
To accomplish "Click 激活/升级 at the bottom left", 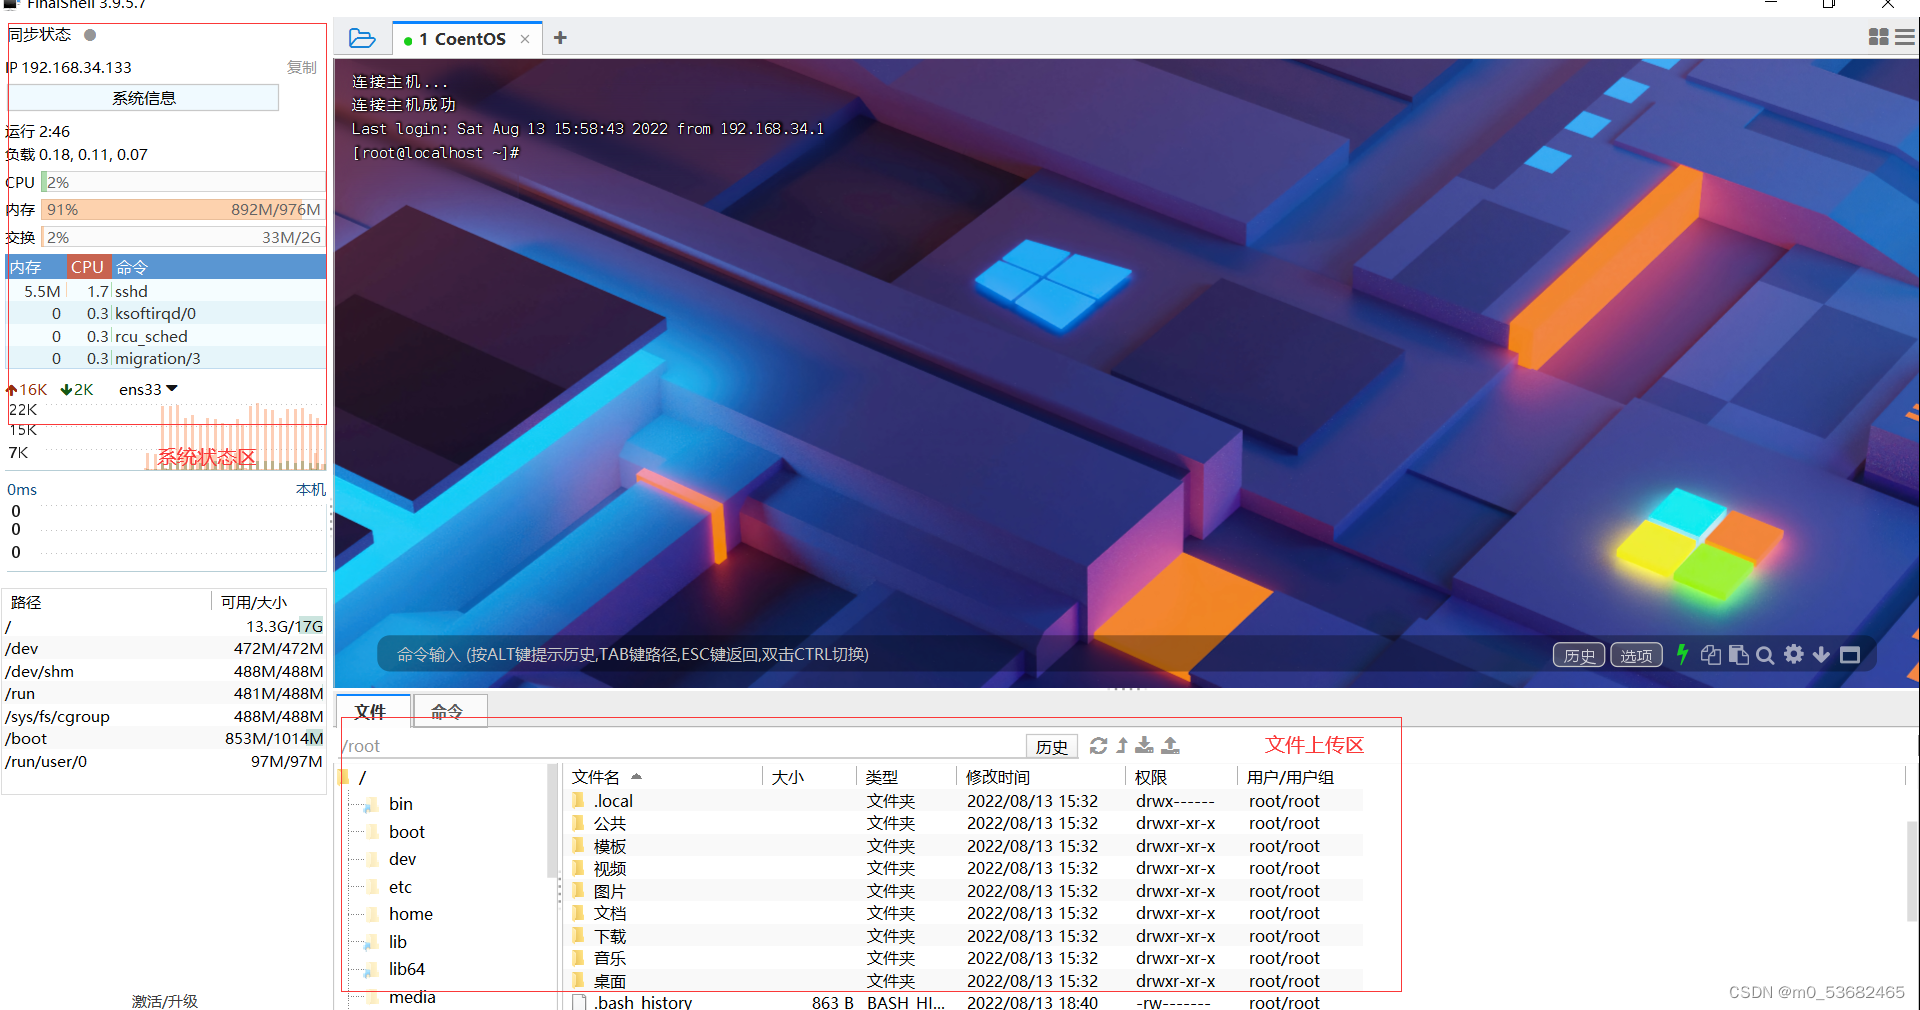I will 165,1000.
